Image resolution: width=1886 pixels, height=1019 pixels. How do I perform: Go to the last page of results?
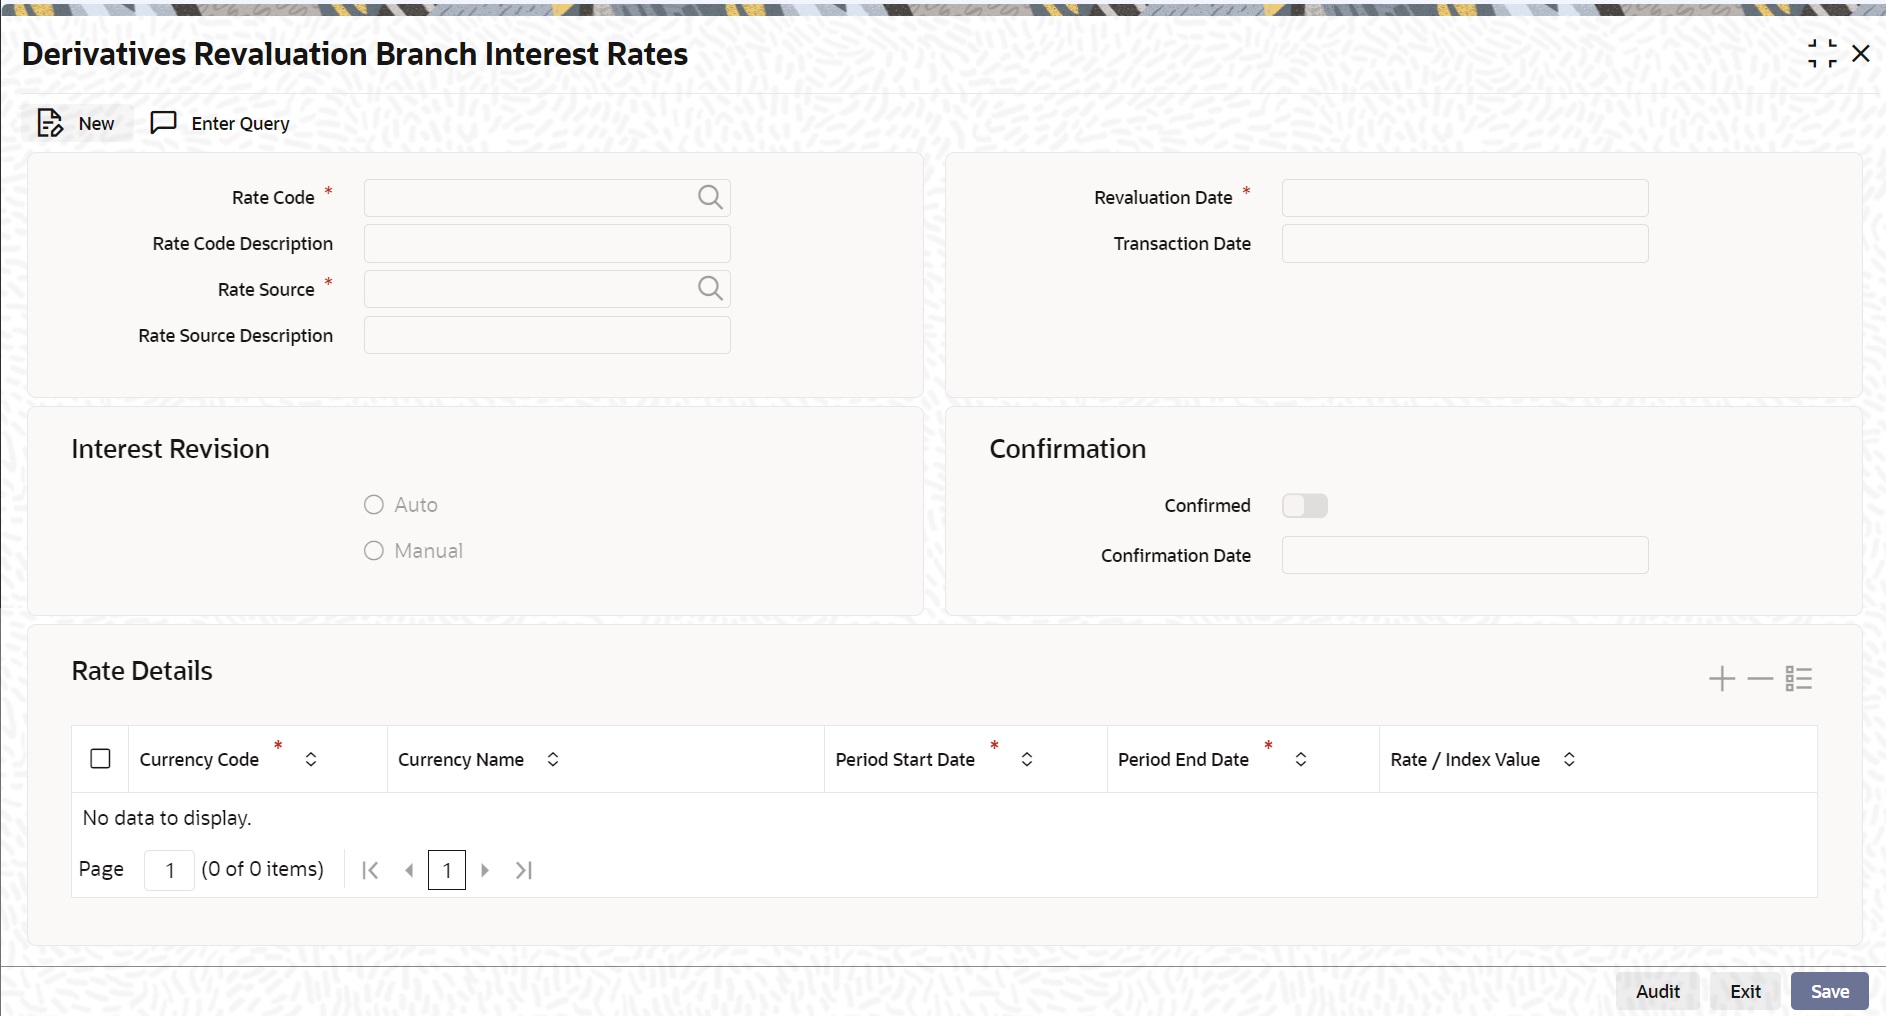click(x=524, y=870)
